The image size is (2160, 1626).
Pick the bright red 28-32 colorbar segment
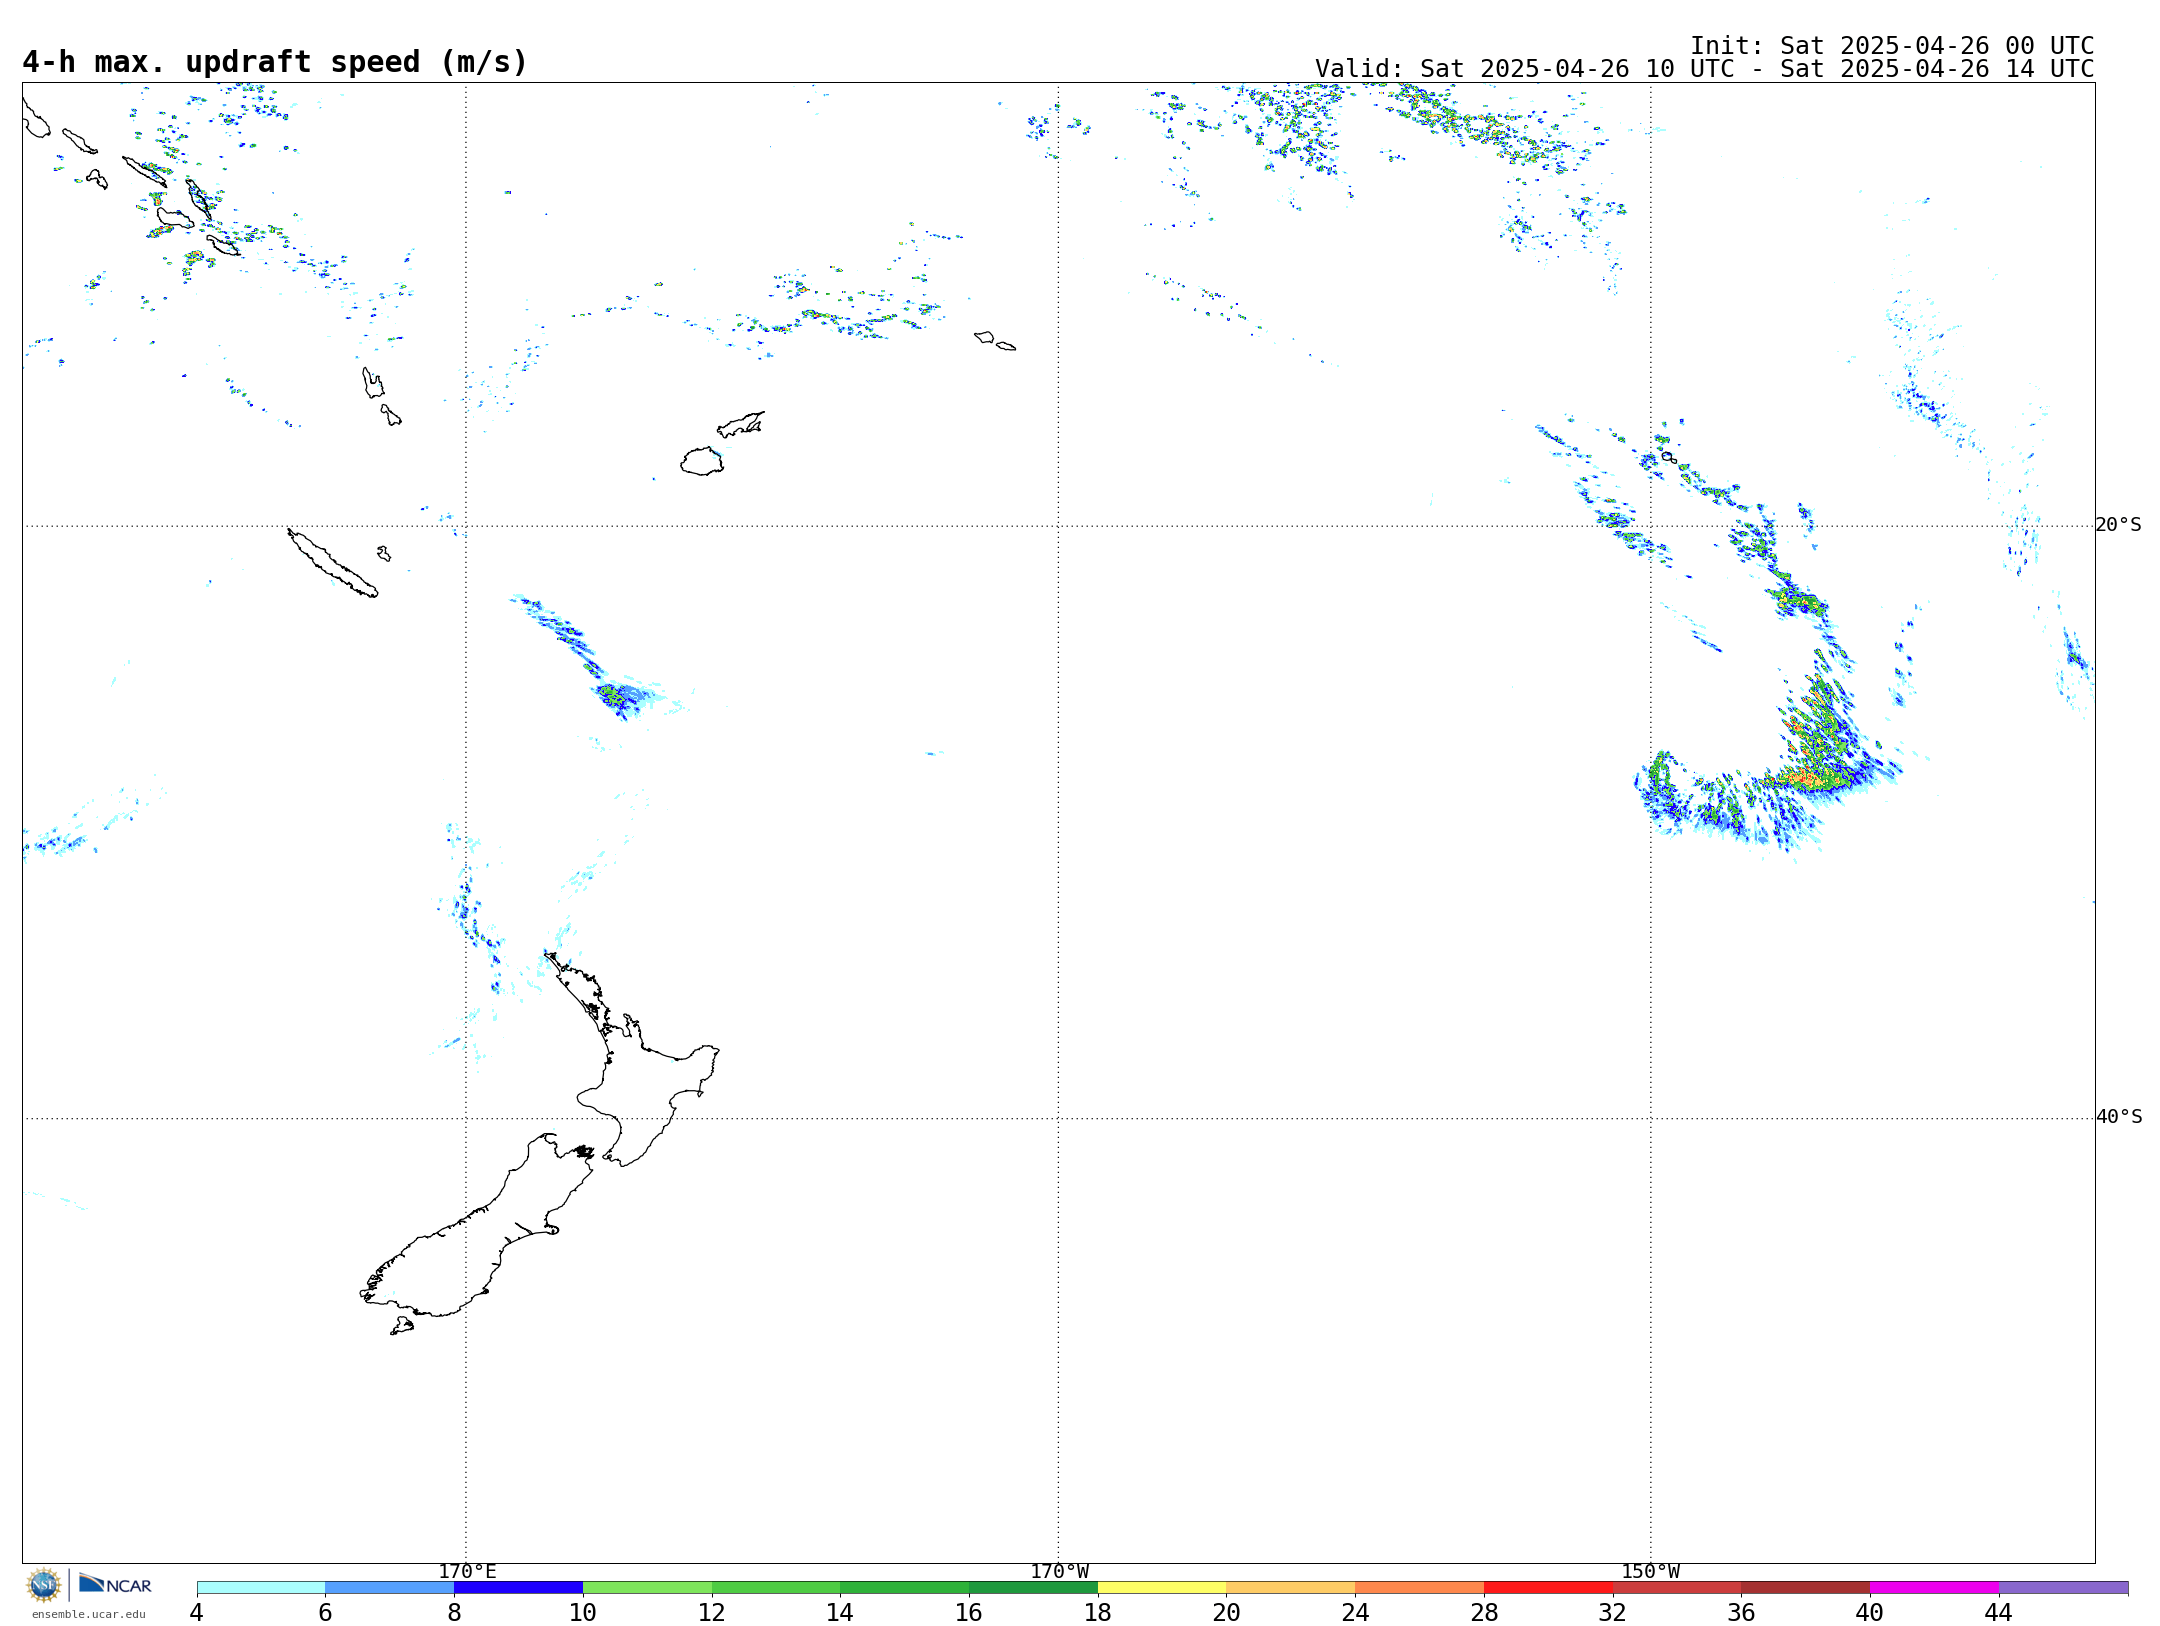[1547, 1588]
